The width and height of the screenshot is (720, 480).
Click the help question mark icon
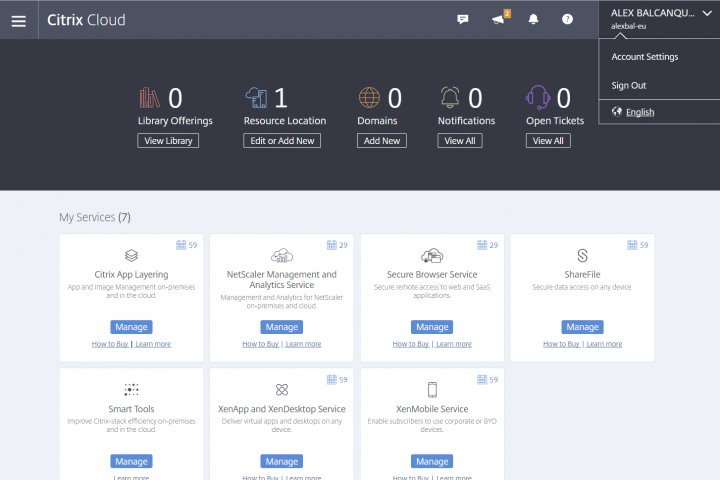[x=567, y=20]
